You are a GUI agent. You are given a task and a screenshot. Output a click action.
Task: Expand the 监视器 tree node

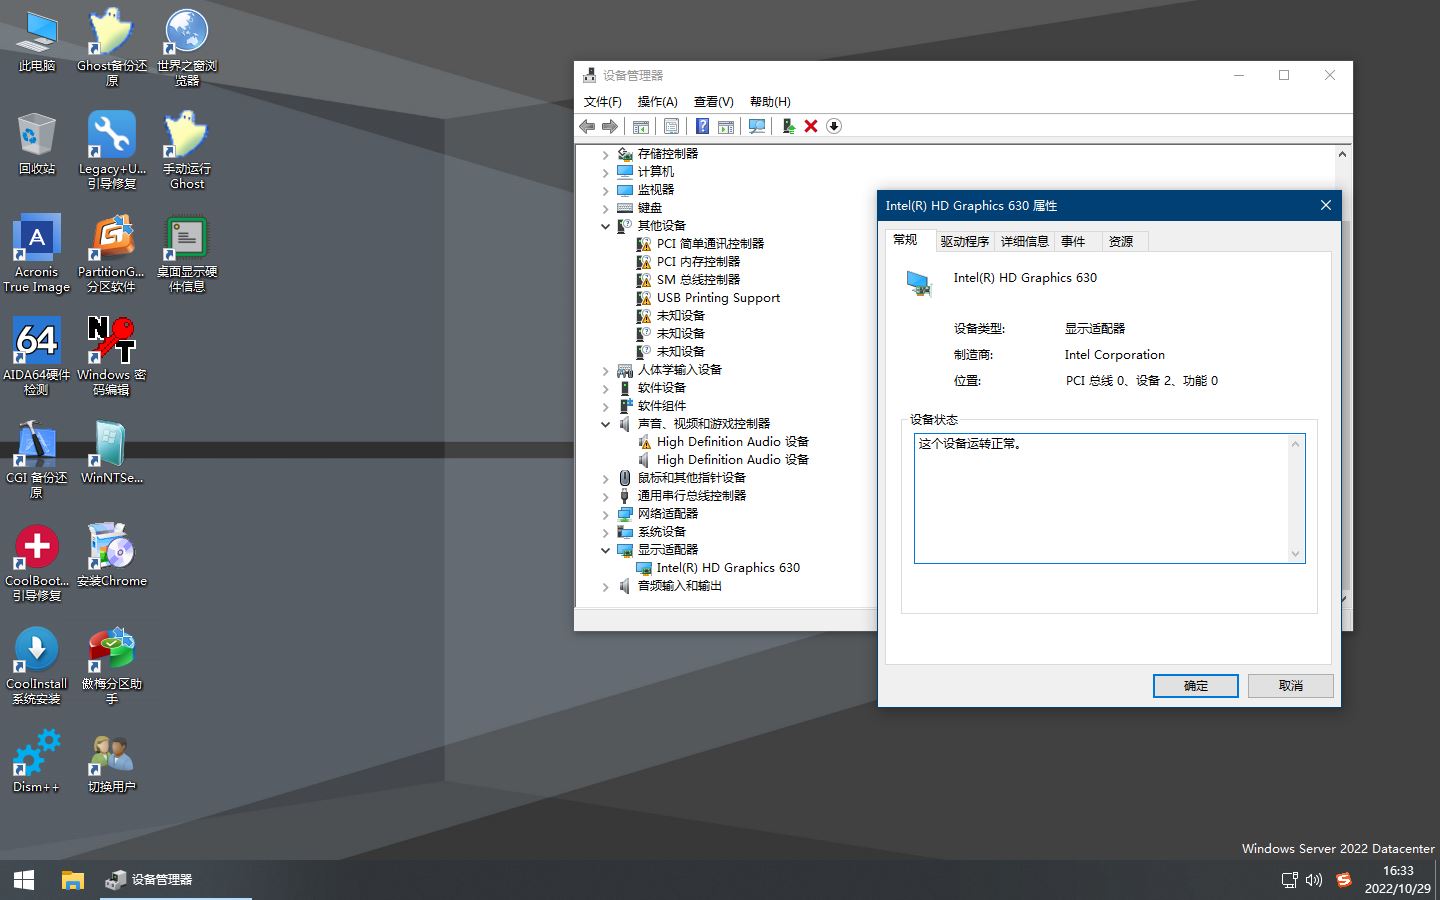[x=605, y=190]
